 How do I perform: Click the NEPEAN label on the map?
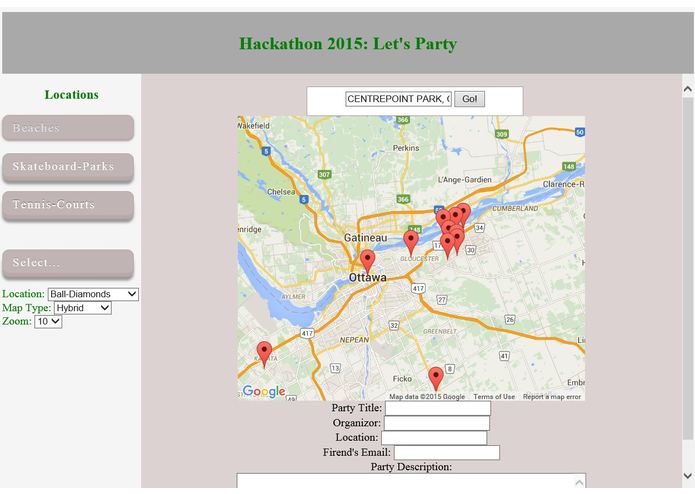pyautogui.click(x=354, y=340)
